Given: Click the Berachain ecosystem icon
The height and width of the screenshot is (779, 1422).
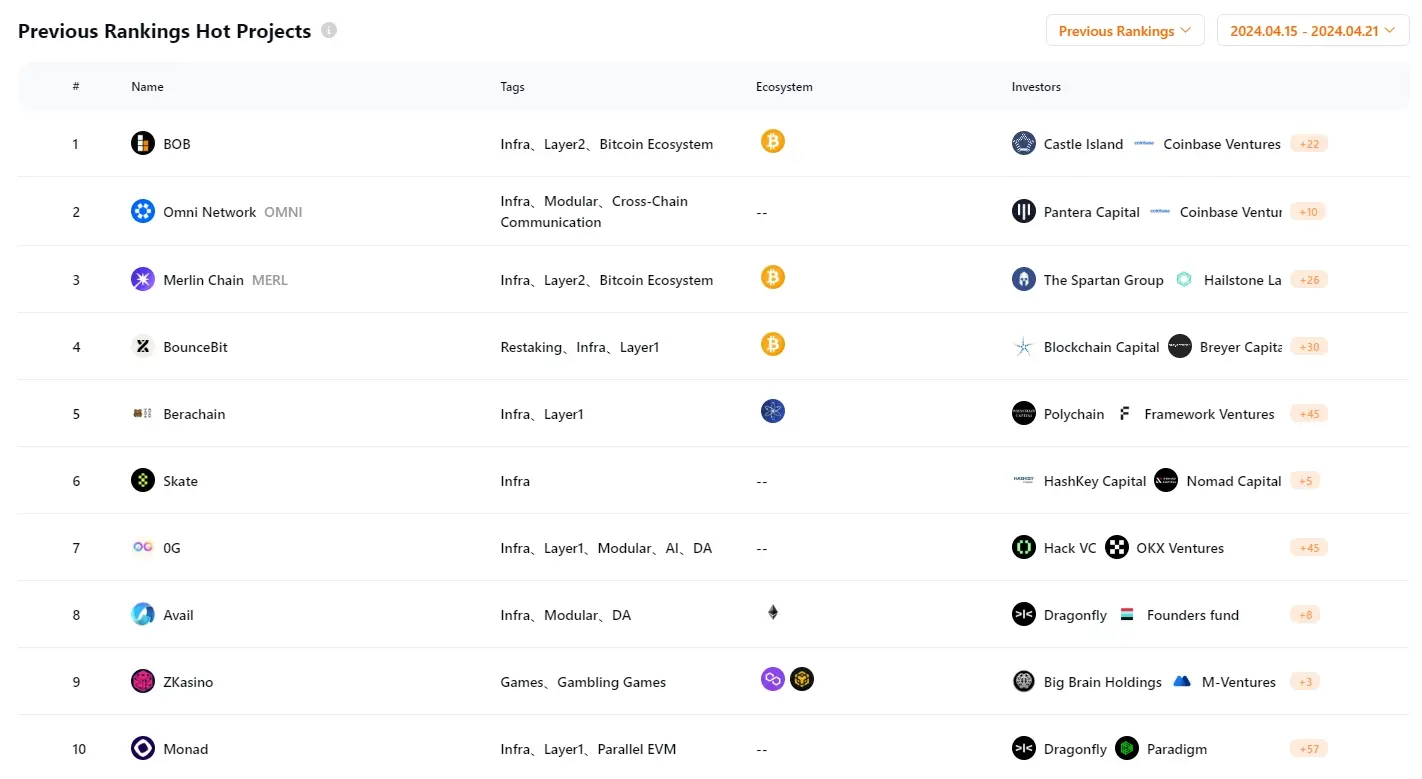Looking at the screenshot, I should click(772, 410).
